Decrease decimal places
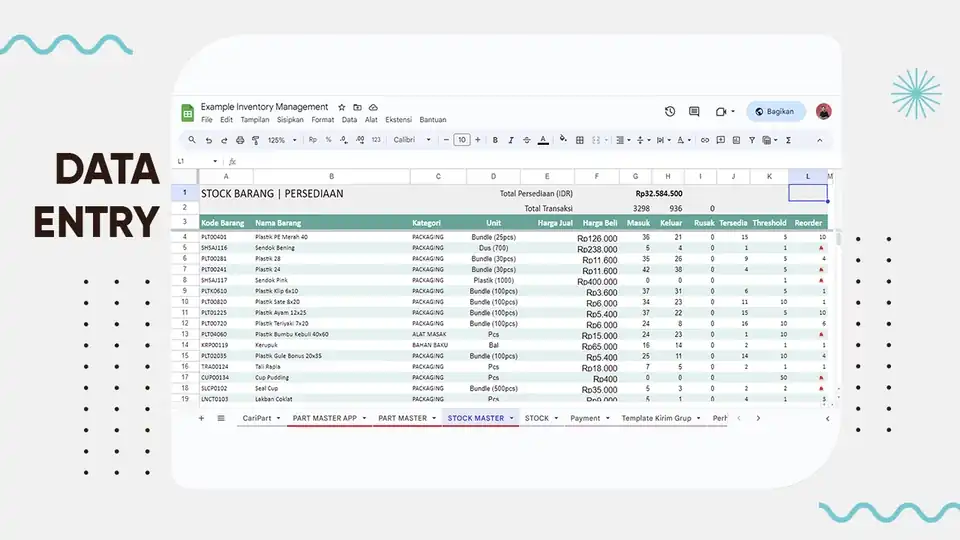The height and width of the screenshot is (540, 960). click(344, 140)
